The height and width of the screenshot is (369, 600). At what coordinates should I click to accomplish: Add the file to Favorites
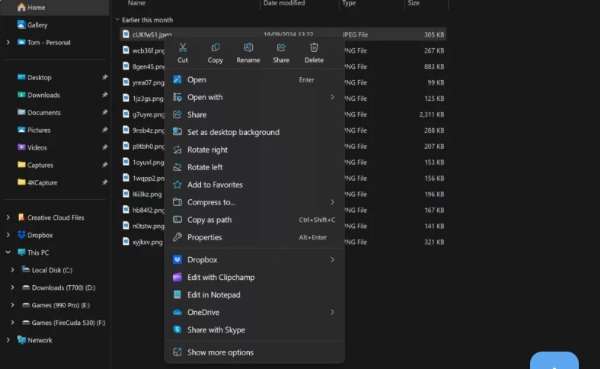254,185
